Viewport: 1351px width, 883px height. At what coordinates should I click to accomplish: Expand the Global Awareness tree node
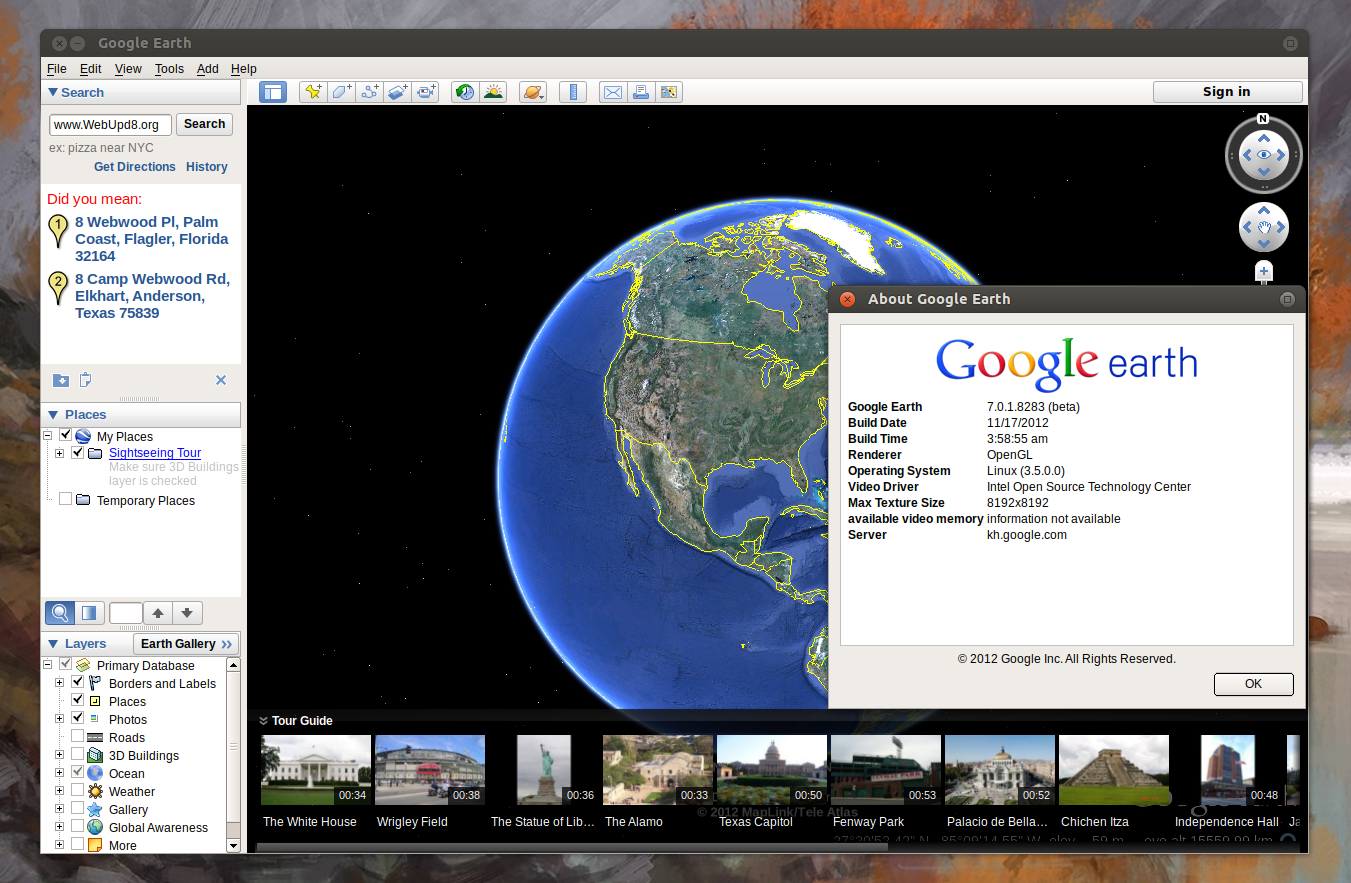60,827
